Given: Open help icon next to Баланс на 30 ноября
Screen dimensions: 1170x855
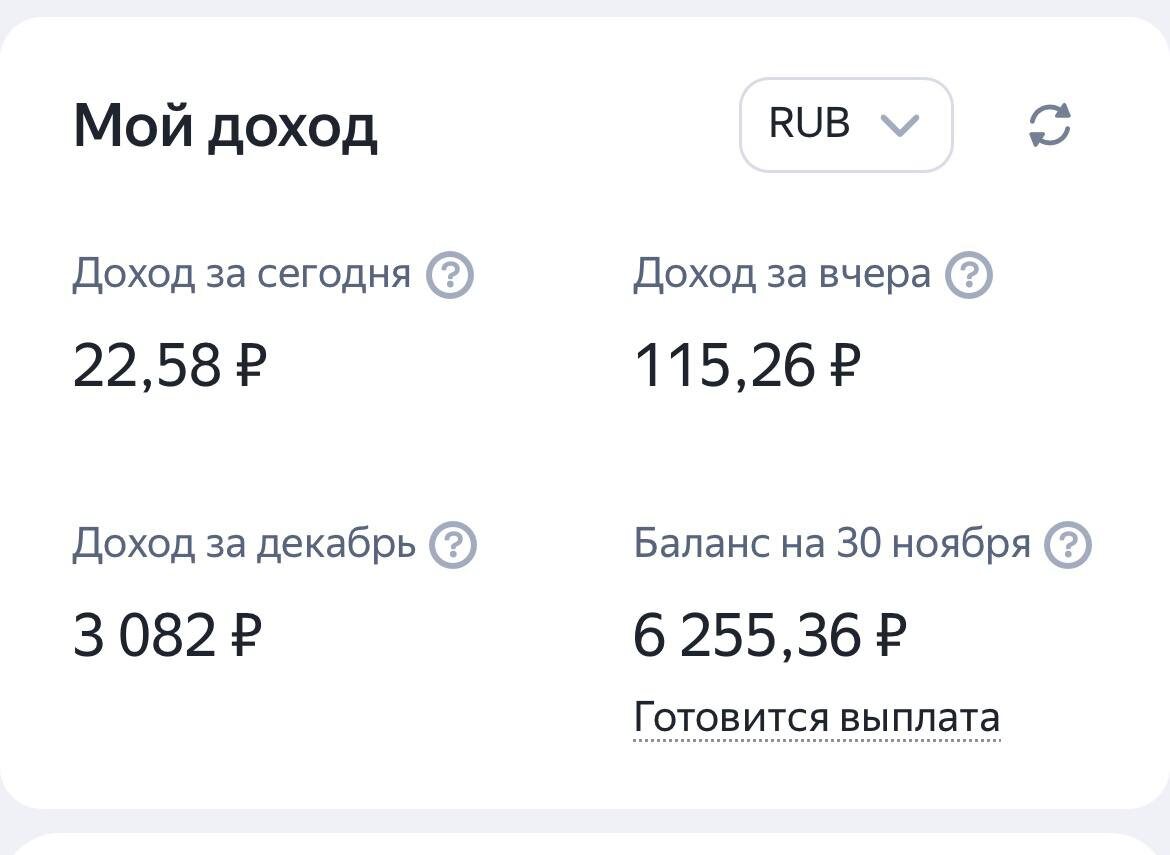Looking at the screenshot, I should tap(1068, 545).
